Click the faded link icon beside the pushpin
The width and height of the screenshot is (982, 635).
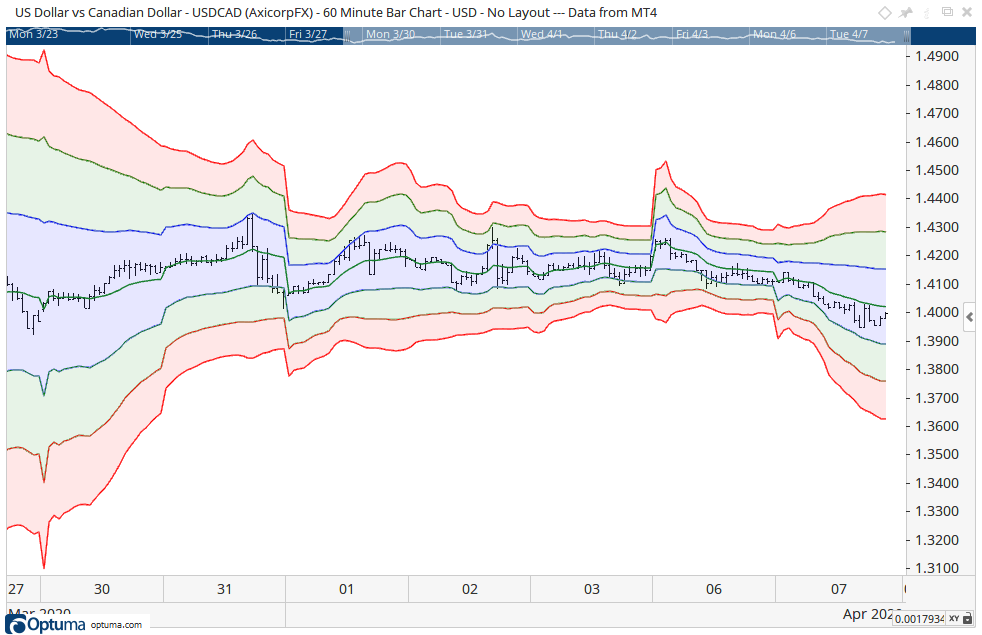coord(927,13)
